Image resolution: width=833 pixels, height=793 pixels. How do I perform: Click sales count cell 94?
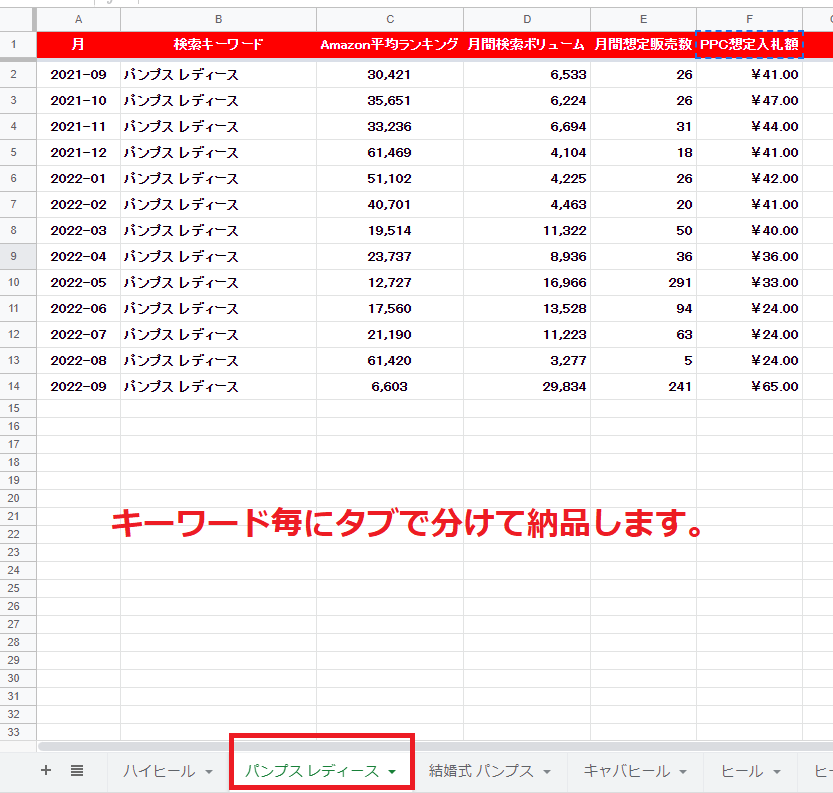[x=643, y=309]
